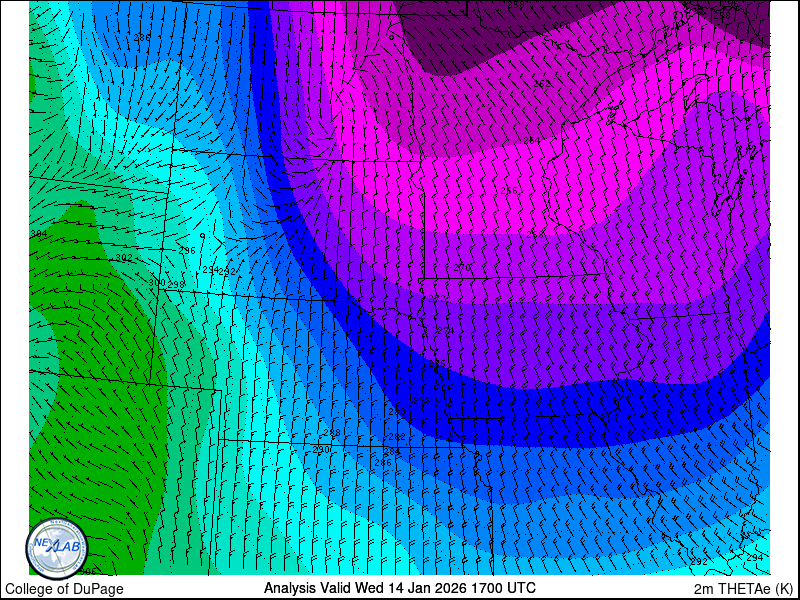Click the 262 contour label
Screen dimensions: 800x600
click(x=542, y=84)
